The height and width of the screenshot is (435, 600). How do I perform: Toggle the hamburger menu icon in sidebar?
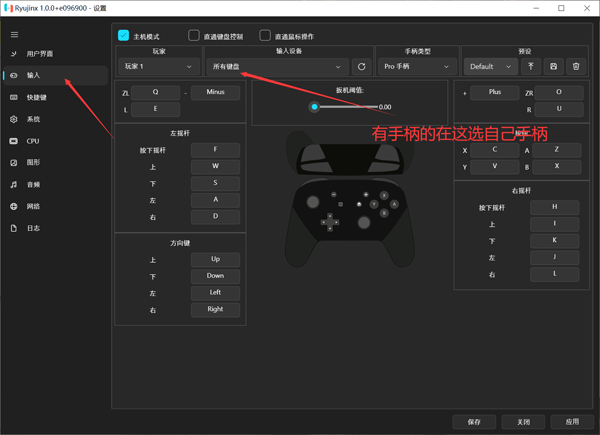click(x=14, y=35)
